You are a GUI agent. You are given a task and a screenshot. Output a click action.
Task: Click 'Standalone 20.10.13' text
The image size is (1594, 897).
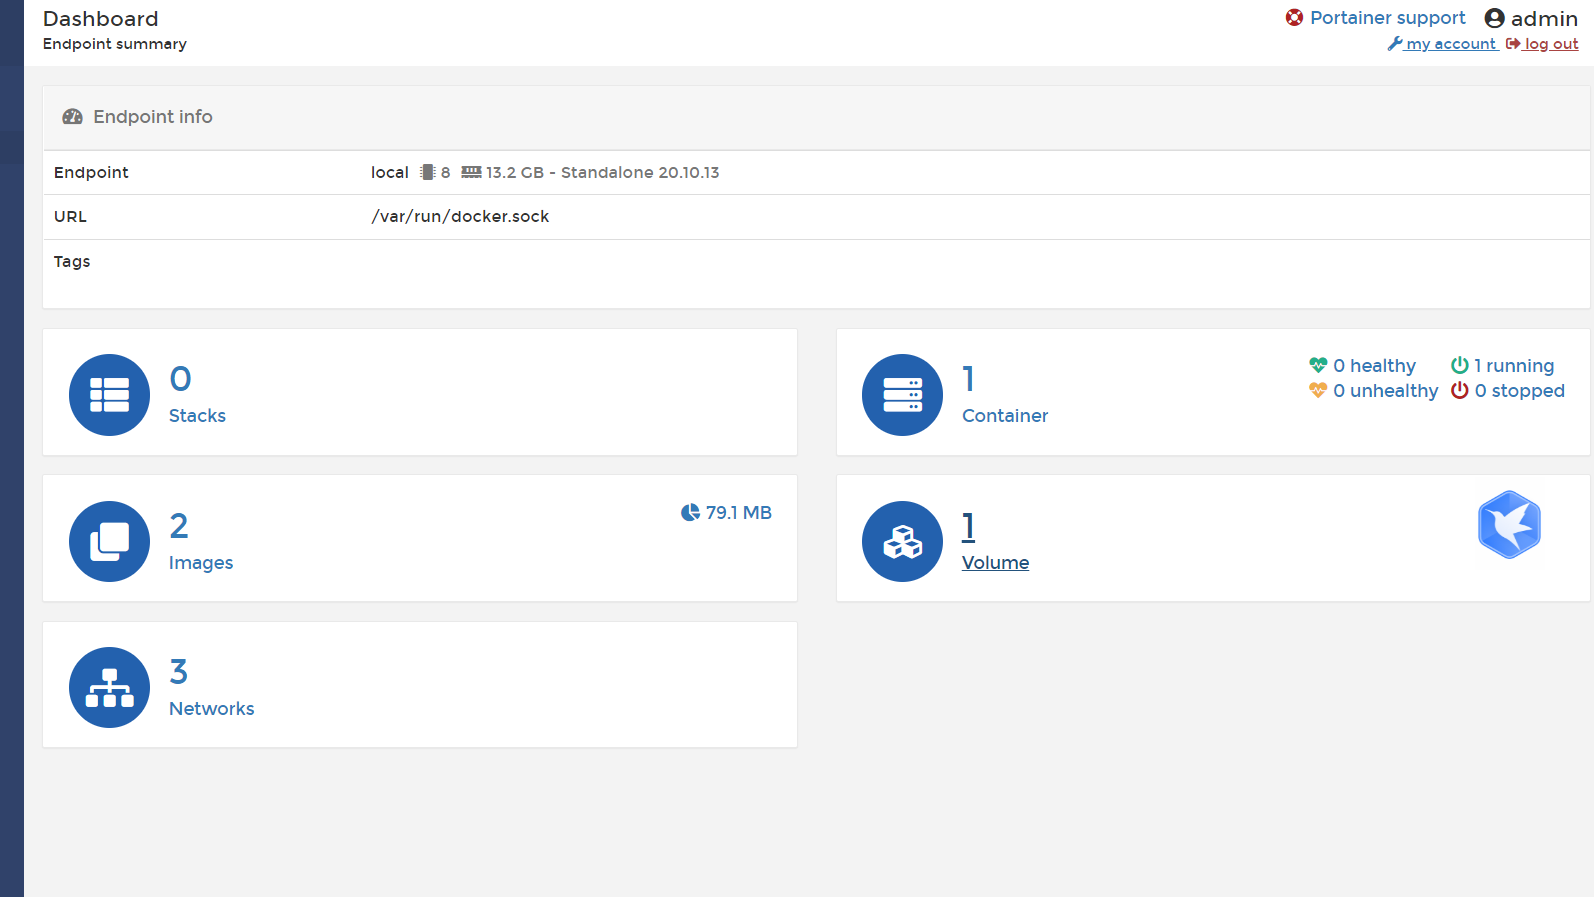(x=640, y=172)
